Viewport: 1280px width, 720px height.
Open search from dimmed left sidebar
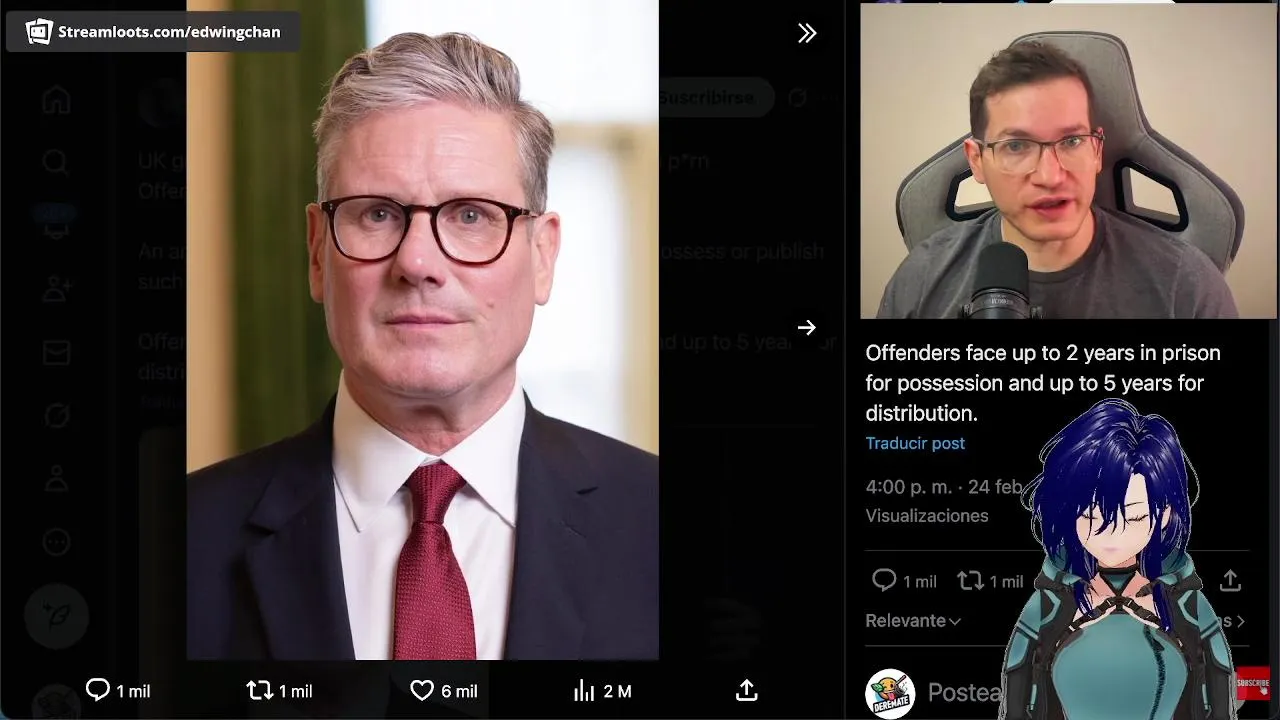point(56,162)
